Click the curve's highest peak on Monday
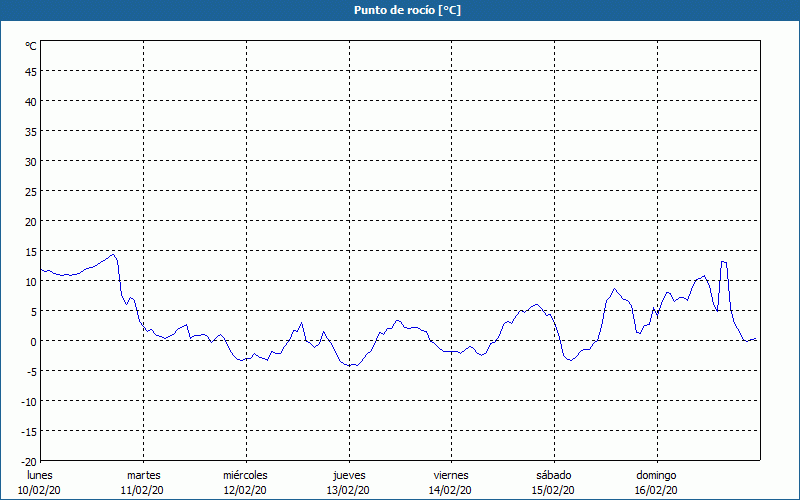 click(113, 254)
